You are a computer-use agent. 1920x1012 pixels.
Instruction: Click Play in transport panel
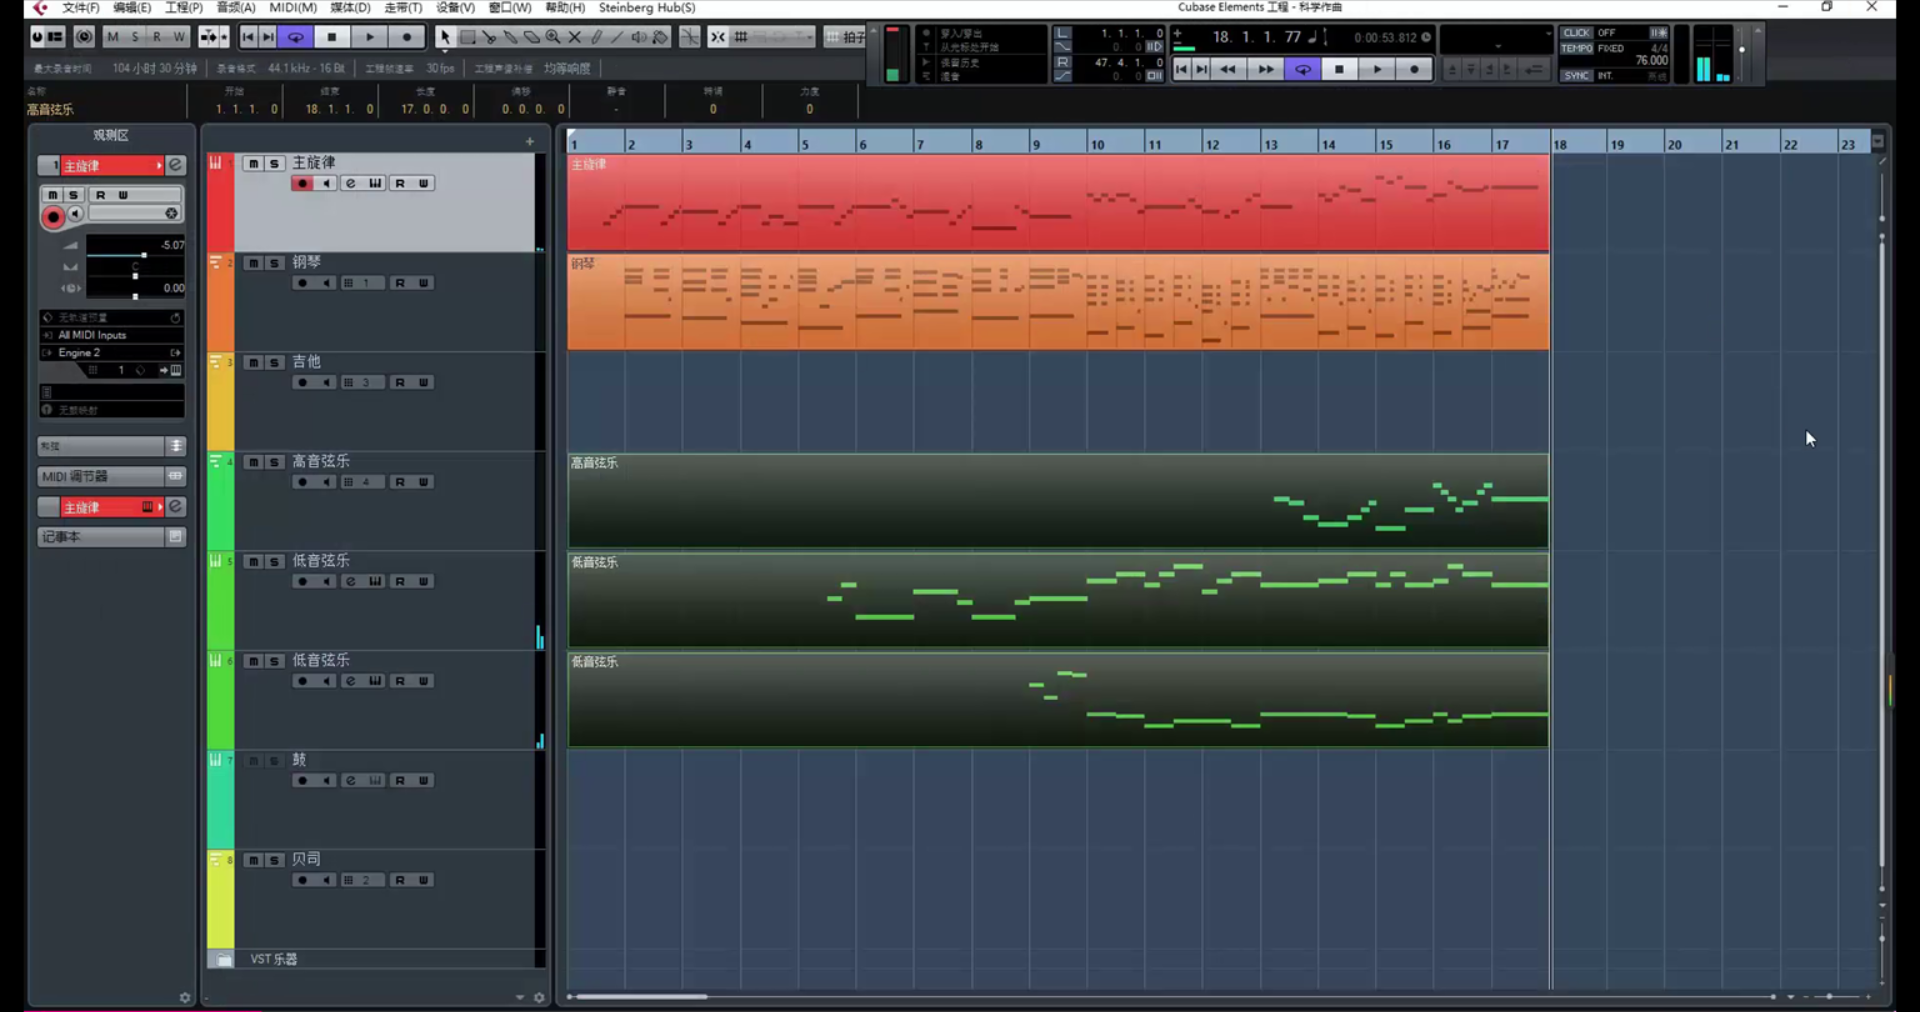pos(1377,69)
